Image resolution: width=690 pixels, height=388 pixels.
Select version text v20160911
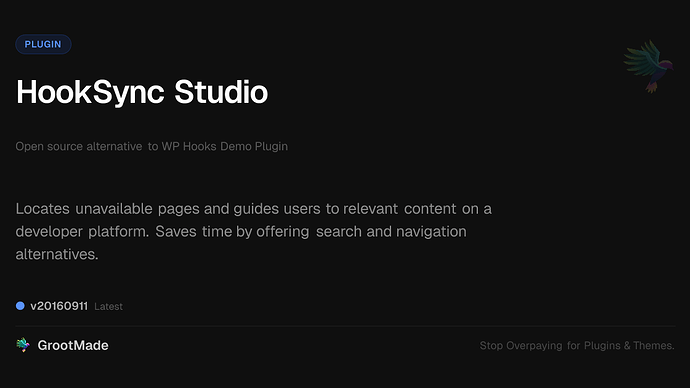pos(59,306)
